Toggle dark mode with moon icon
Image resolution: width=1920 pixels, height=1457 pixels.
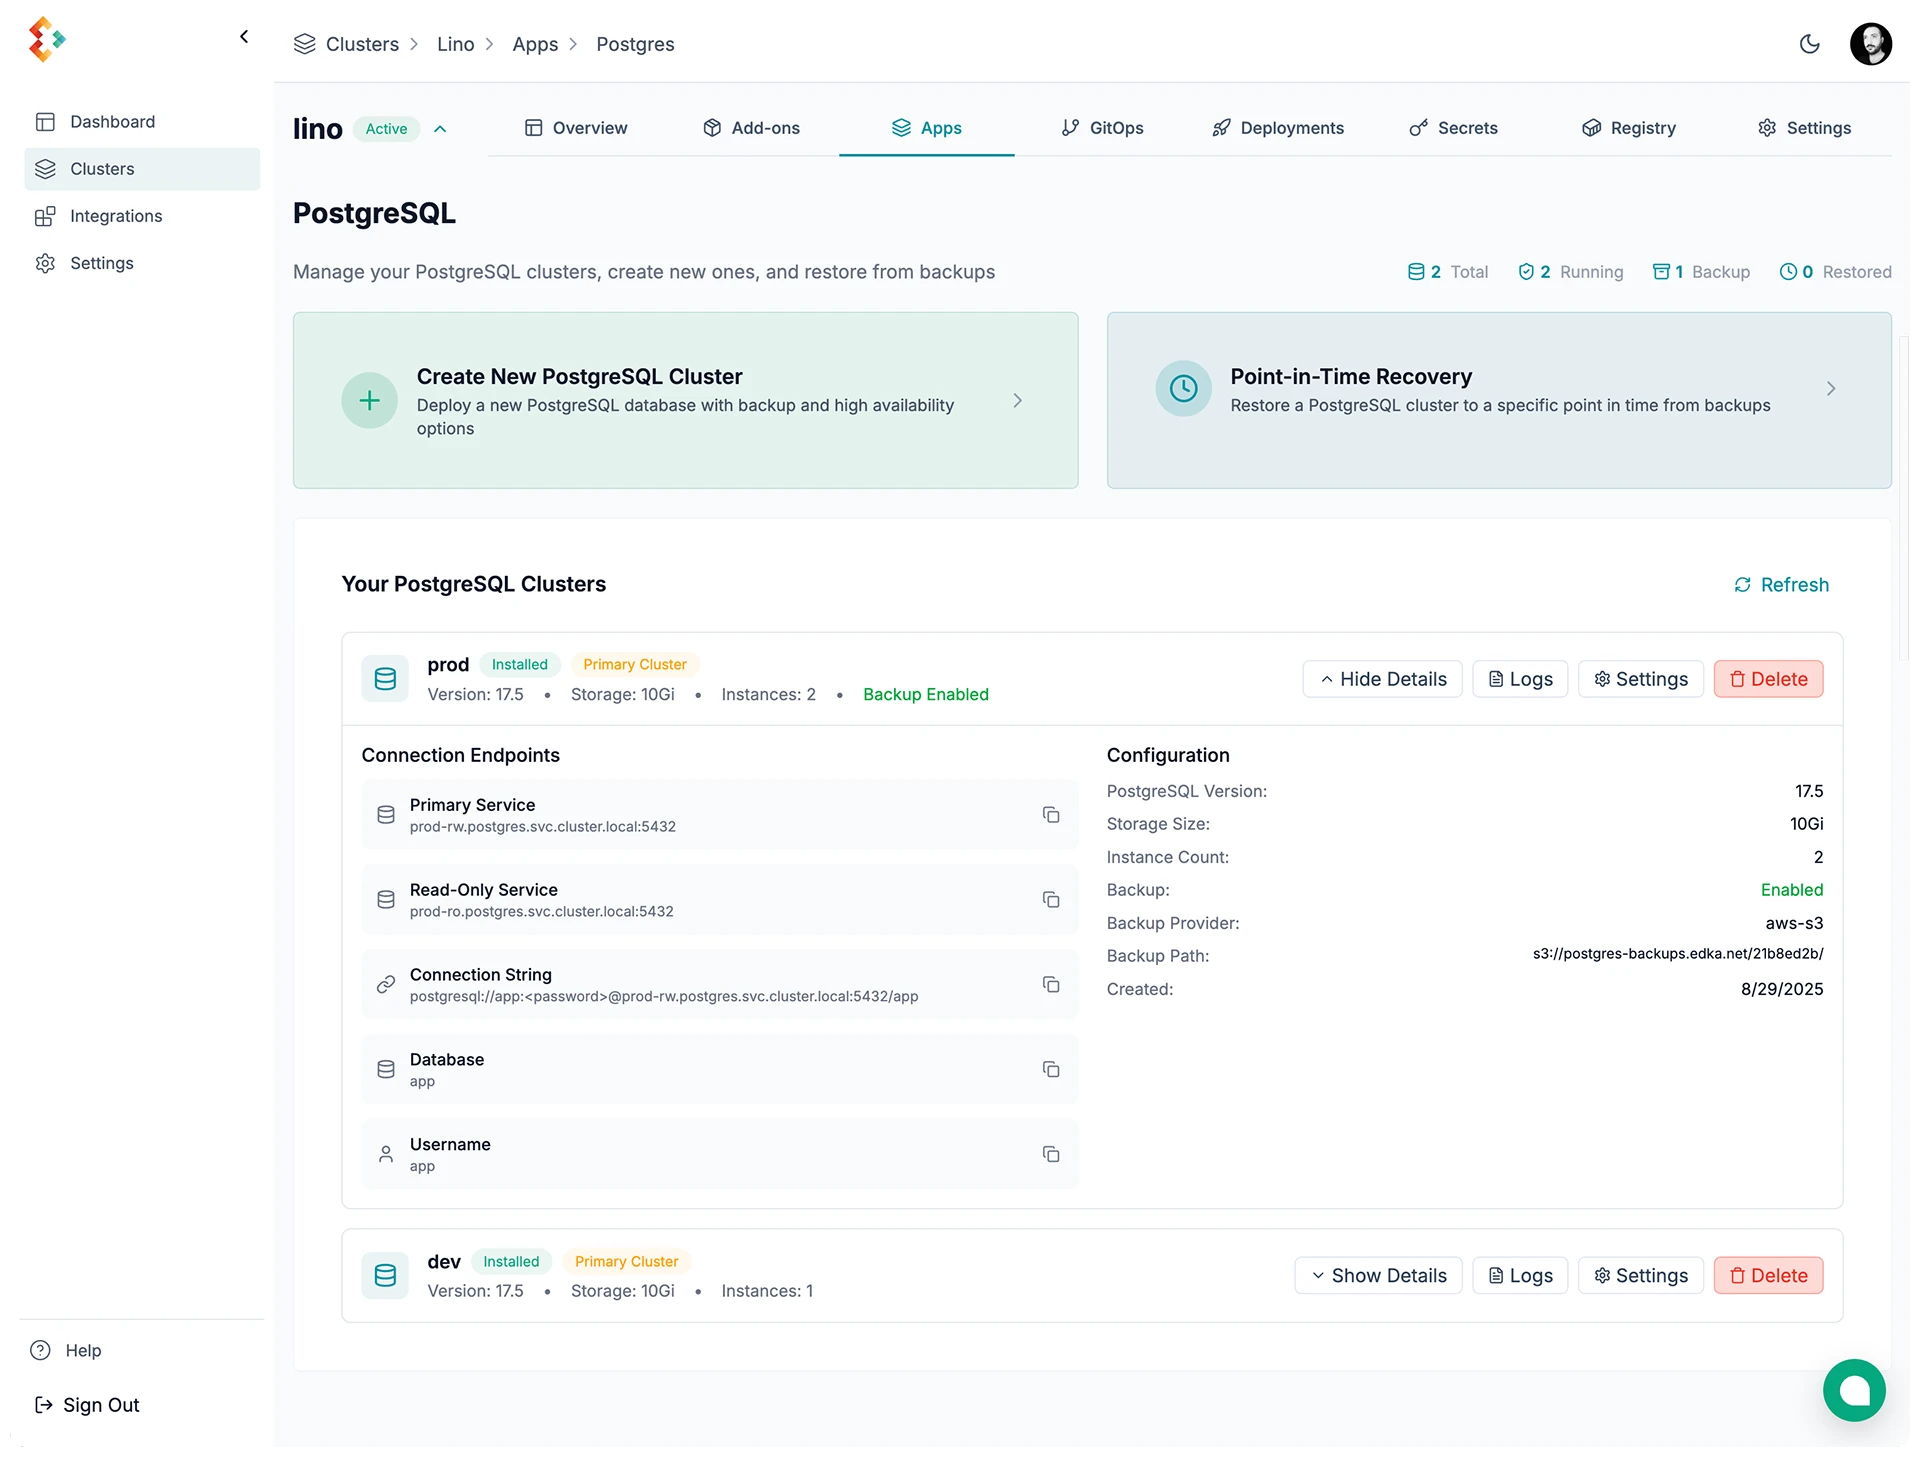click(1809, 44)
